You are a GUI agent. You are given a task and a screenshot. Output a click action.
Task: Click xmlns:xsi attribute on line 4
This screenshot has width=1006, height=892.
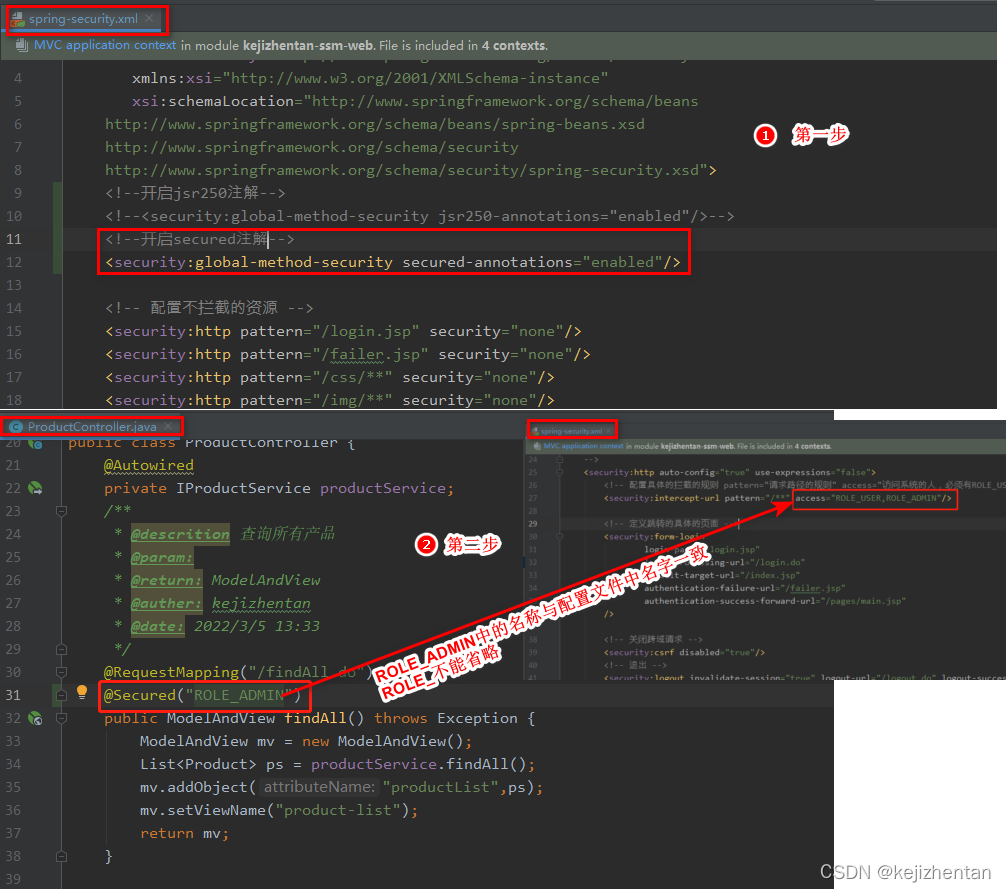click(x=370, y=78)
